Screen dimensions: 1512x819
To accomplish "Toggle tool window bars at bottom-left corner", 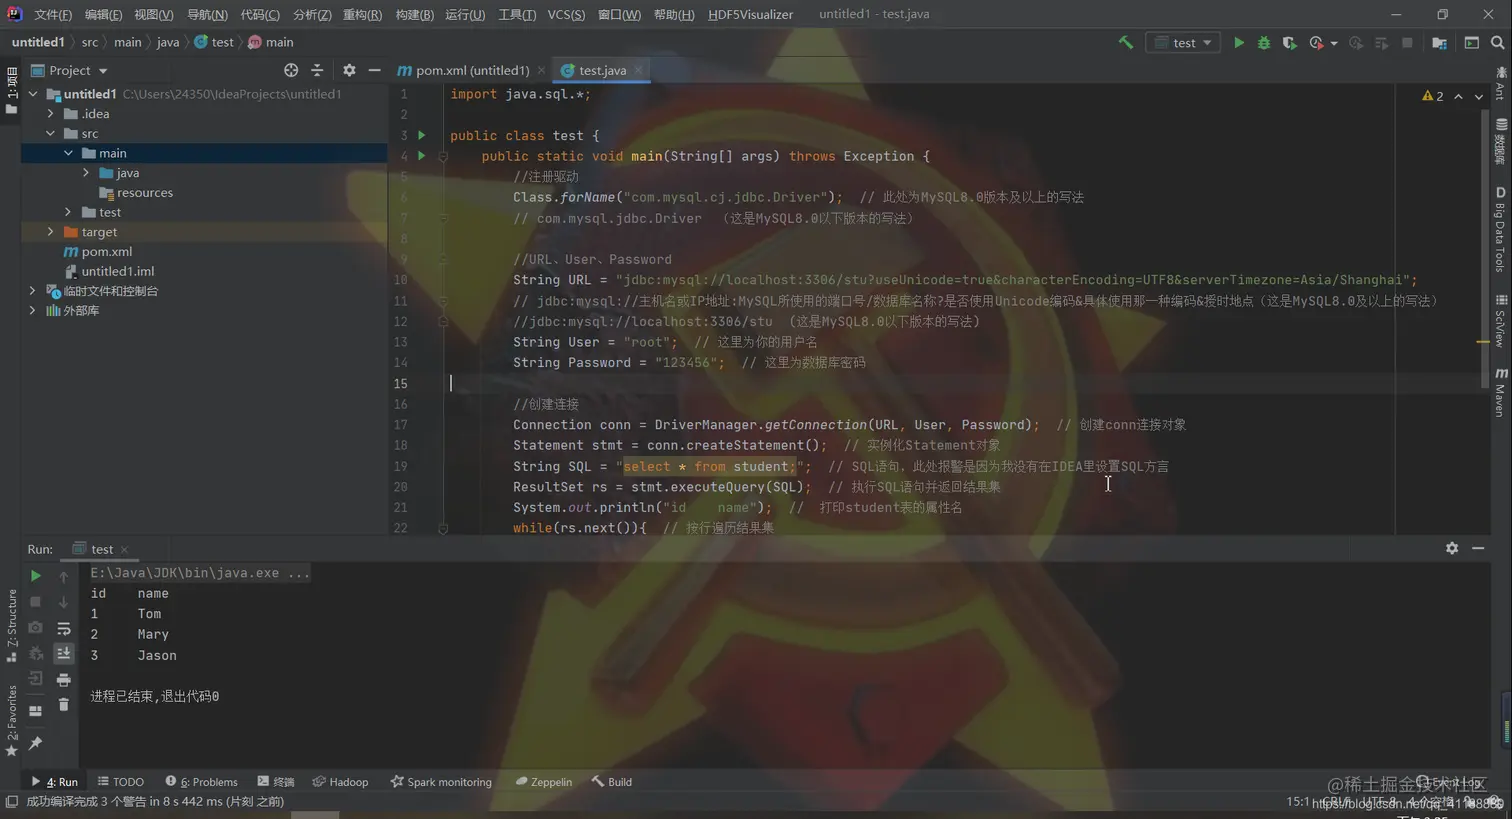I will point(11,801).
